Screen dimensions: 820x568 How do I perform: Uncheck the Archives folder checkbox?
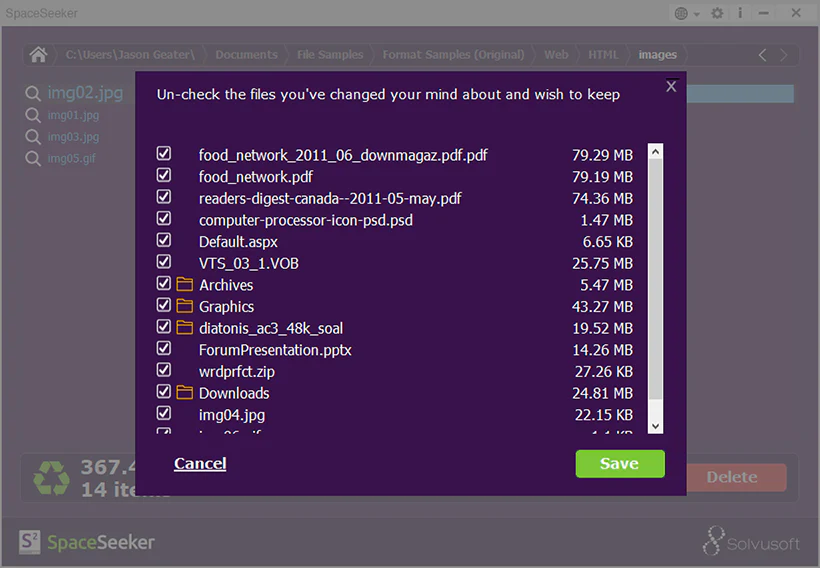(x=164, y=283)
